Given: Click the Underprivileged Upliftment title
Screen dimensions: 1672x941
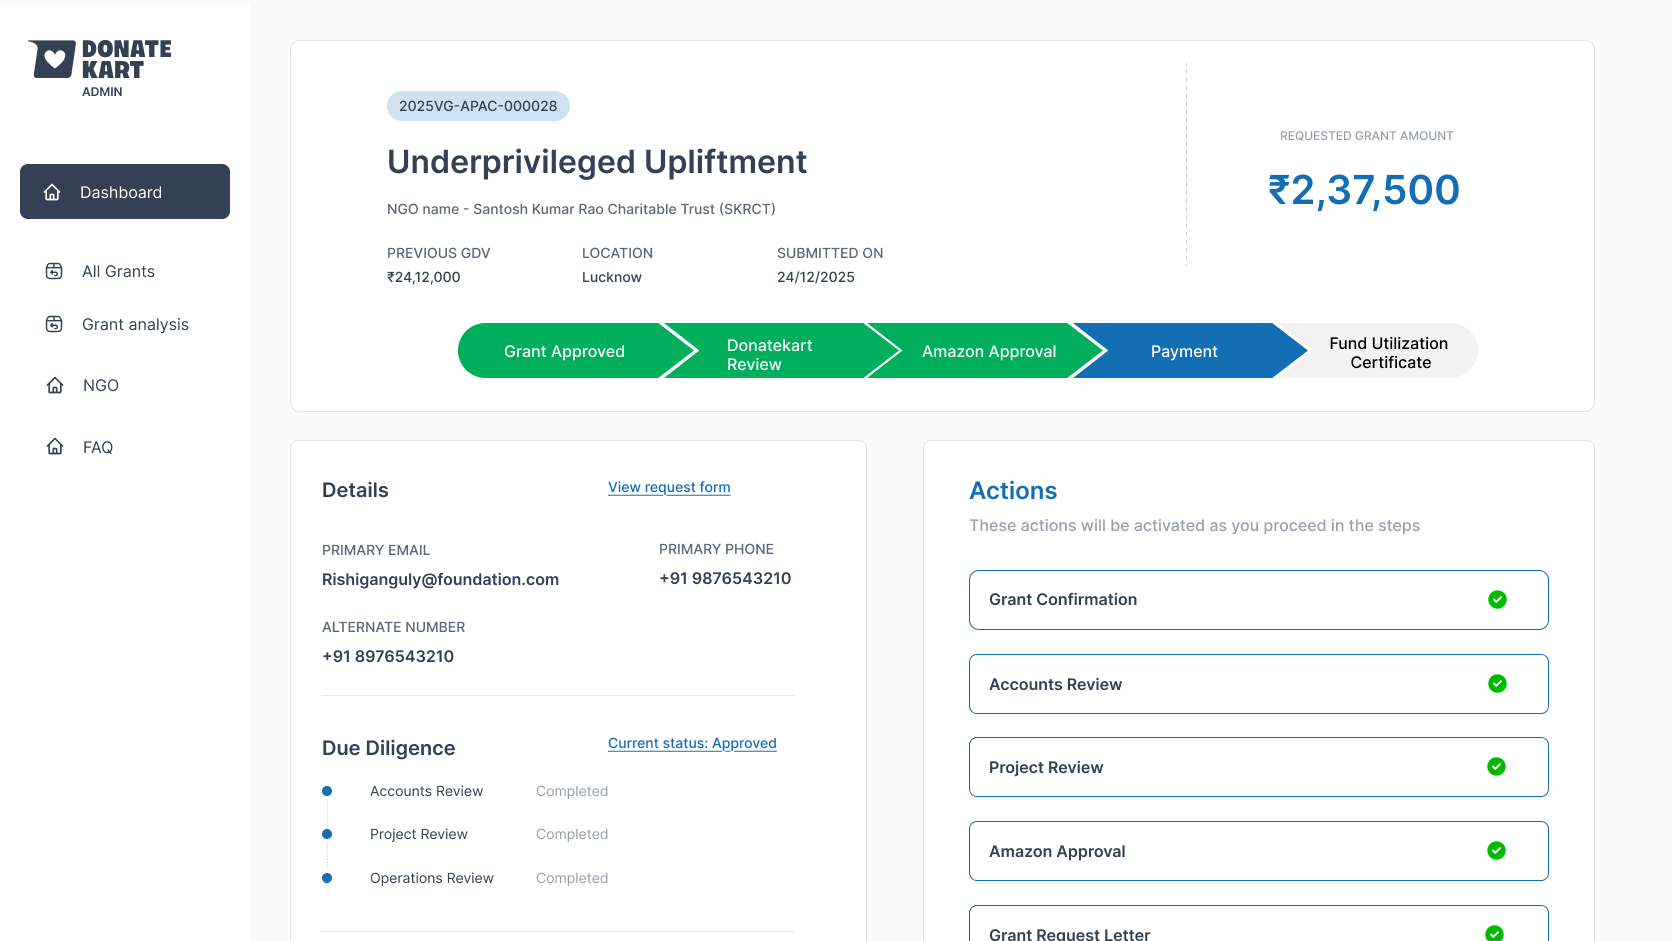Looking at the screenshot, I should tap(597, 162).
